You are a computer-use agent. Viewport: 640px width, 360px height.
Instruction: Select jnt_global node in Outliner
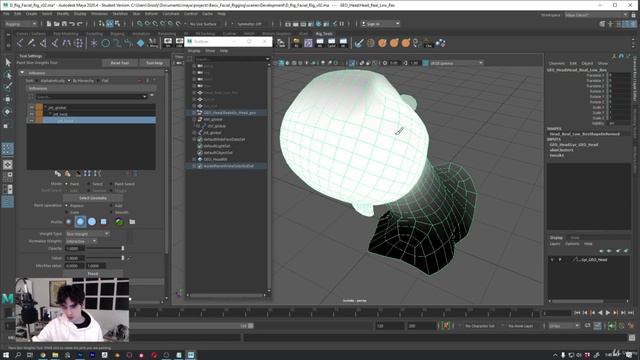pos(212,133)
